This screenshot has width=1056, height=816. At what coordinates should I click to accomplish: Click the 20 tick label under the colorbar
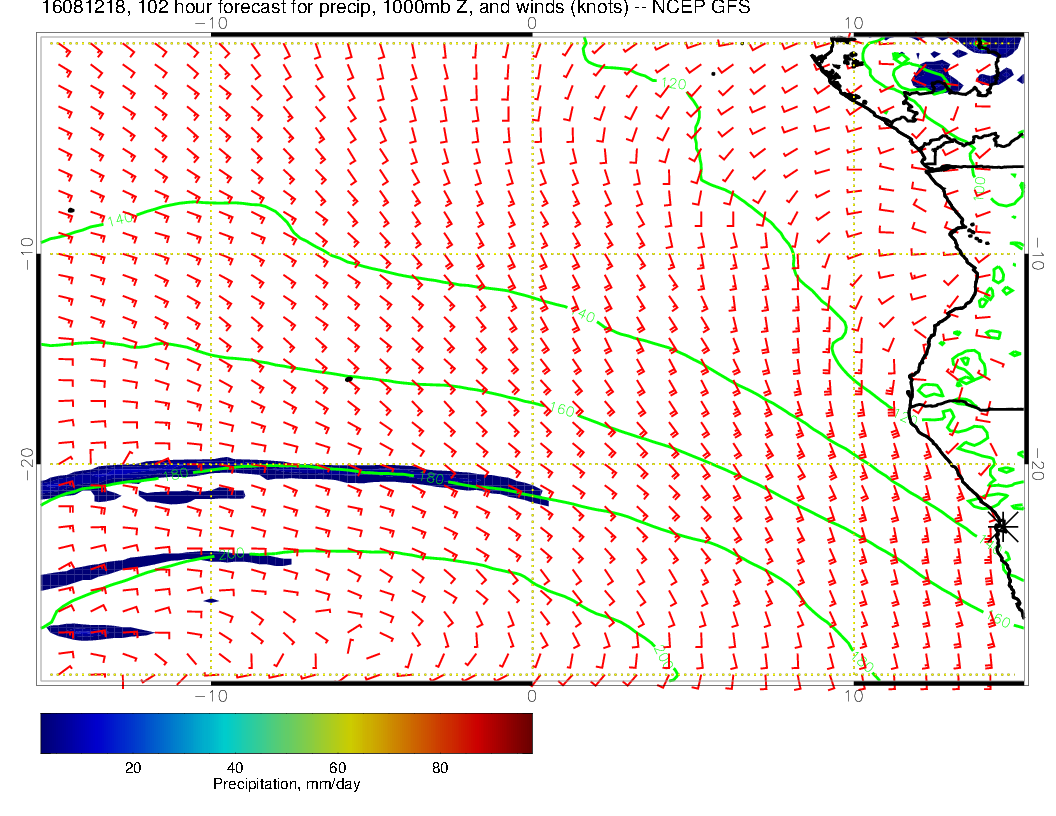pyautogui.click(x=132, y=767)
